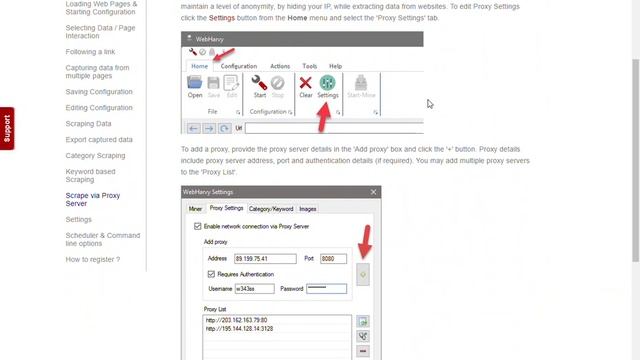Open the Keyword based Scraping topic
This screenshot has height=360, width=640.
[90, 176]
